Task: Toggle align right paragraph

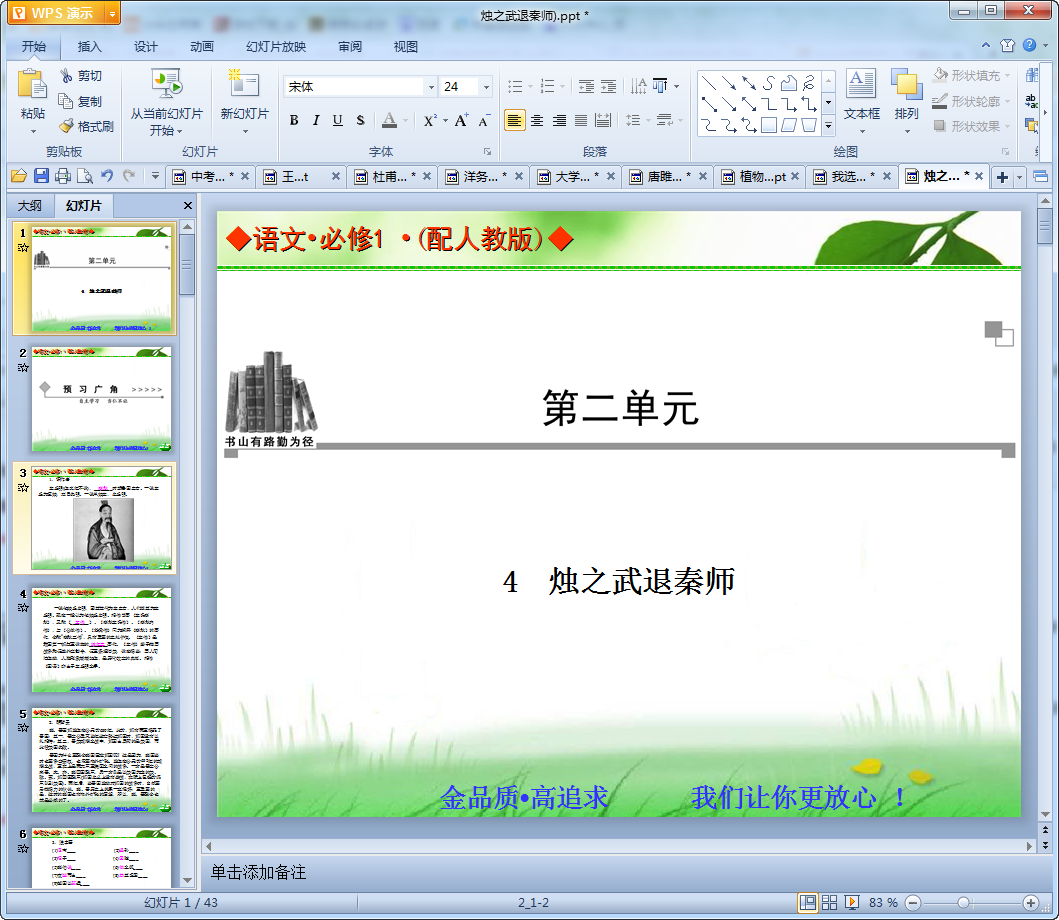Action: pos(559,120)
